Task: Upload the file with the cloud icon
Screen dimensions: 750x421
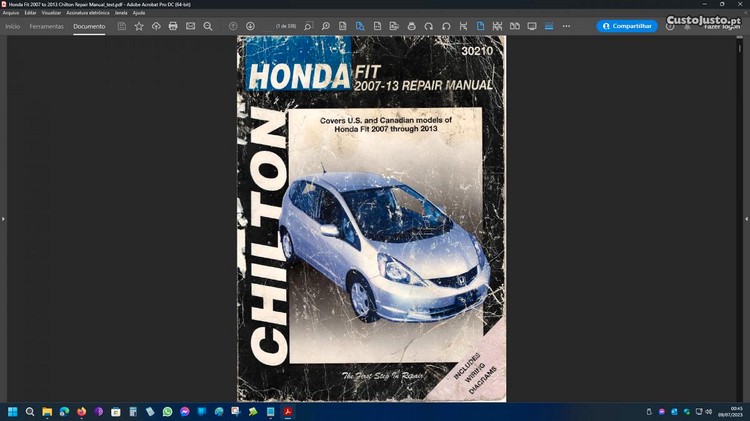Action: tap(156, 26)
